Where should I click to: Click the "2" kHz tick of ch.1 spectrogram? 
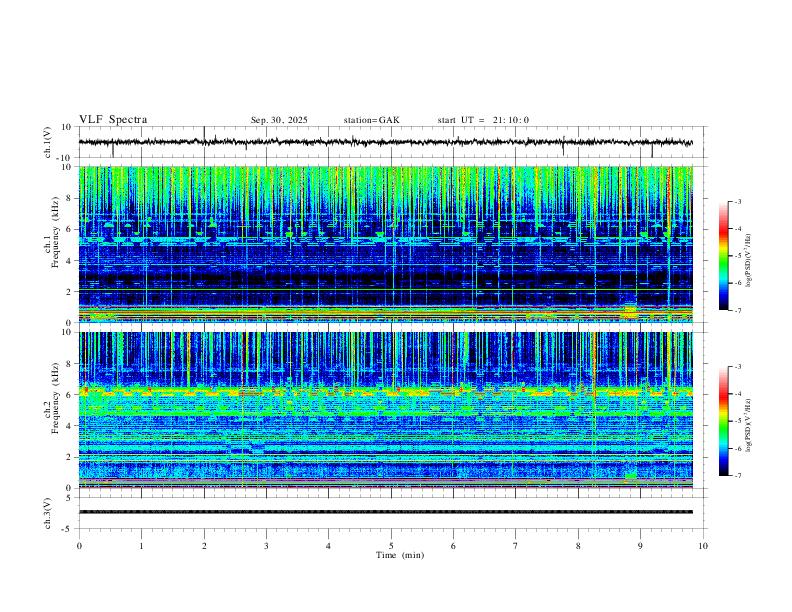(69, 292)
